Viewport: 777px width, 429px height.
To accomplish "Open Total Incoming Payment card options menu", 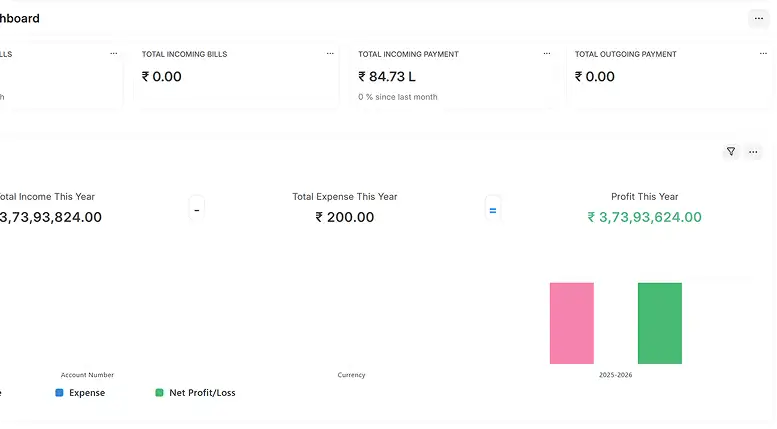I will [x=546, y=54].
